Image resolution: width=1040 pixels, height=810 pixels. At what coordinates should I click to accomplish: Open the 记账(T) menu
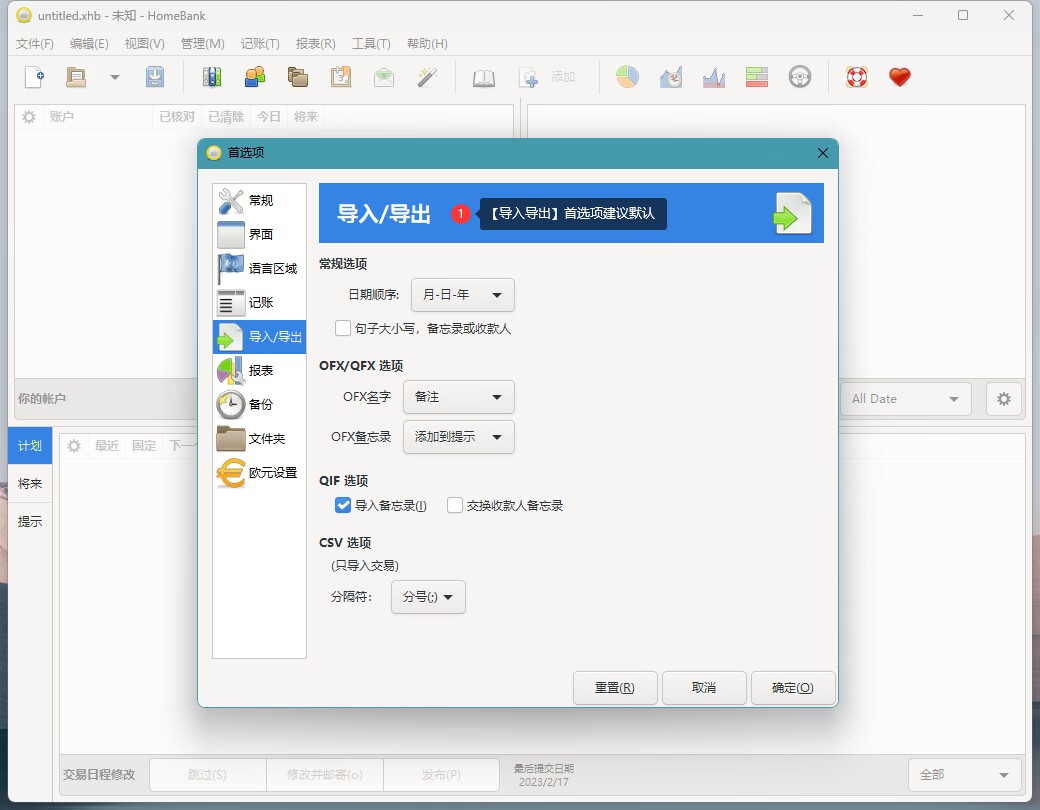(260, 44)
